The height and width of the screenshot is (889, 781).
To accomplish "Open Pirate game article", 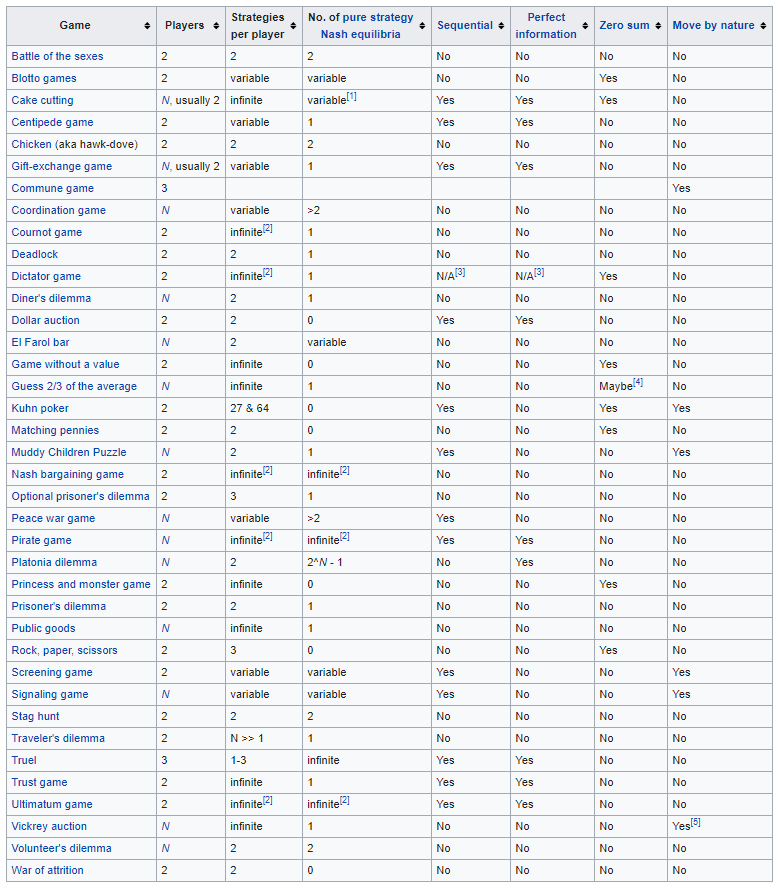I will tap(41, 540).
